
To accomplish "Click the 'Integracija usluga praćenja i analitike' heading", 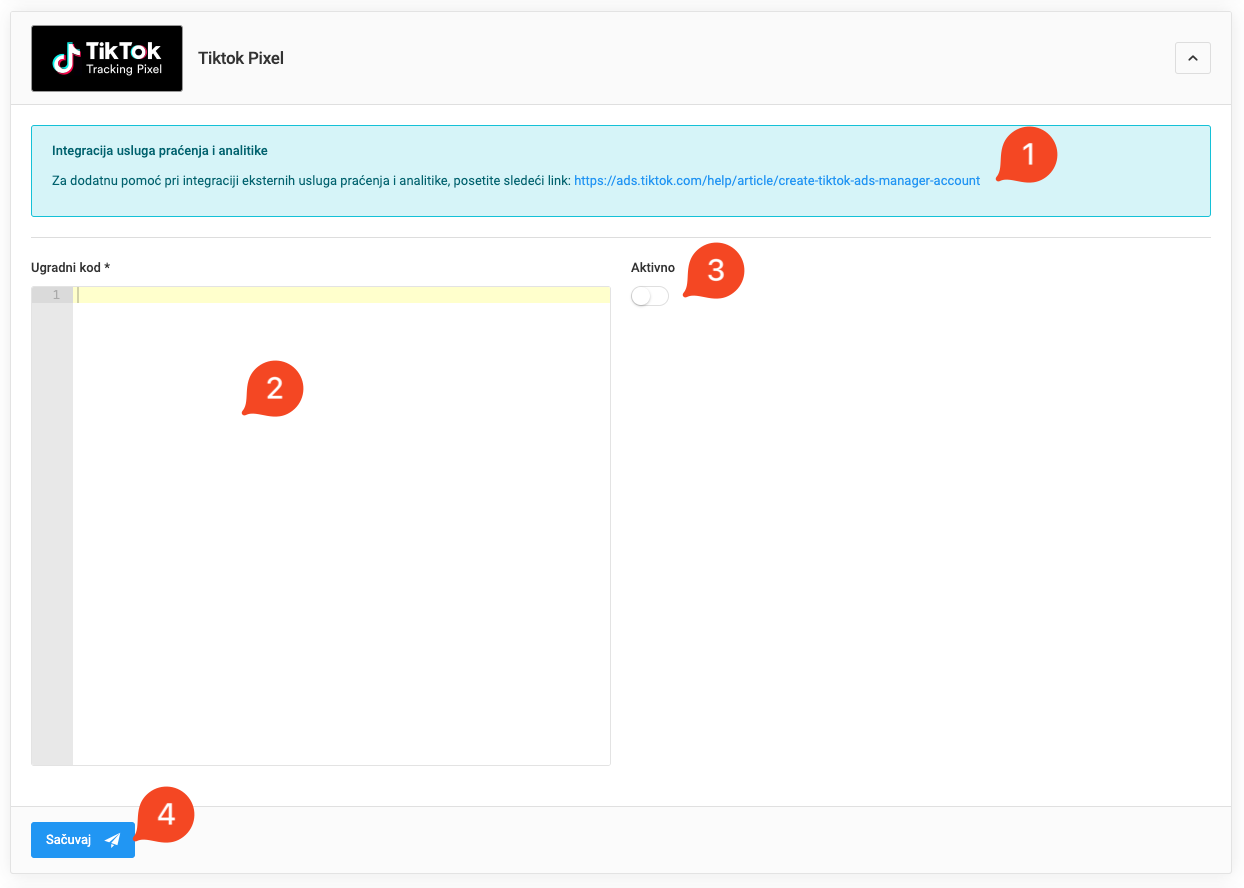I will [160, 150].
